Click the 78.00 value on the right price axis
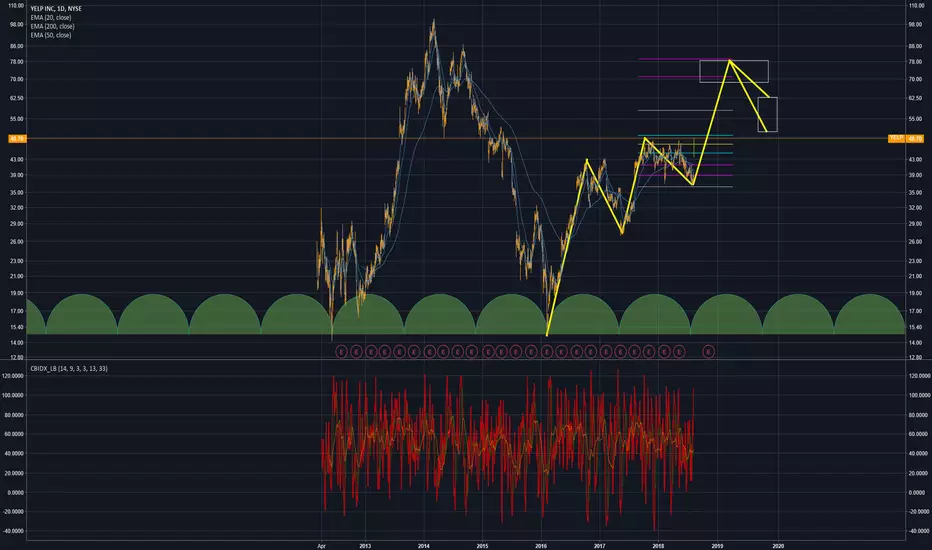The height and width of the screenshot is (550, 932). point(916,62)
